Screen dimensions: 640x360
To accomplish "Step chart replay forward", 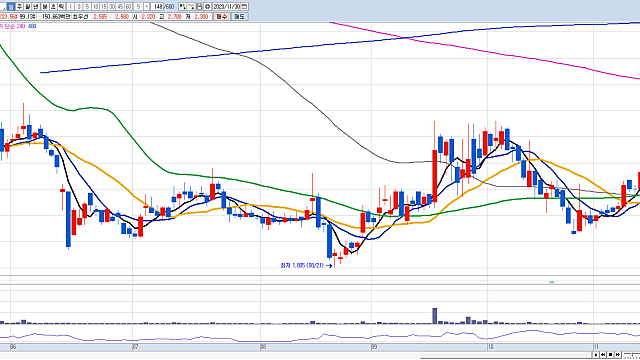I will pos(618,355).
